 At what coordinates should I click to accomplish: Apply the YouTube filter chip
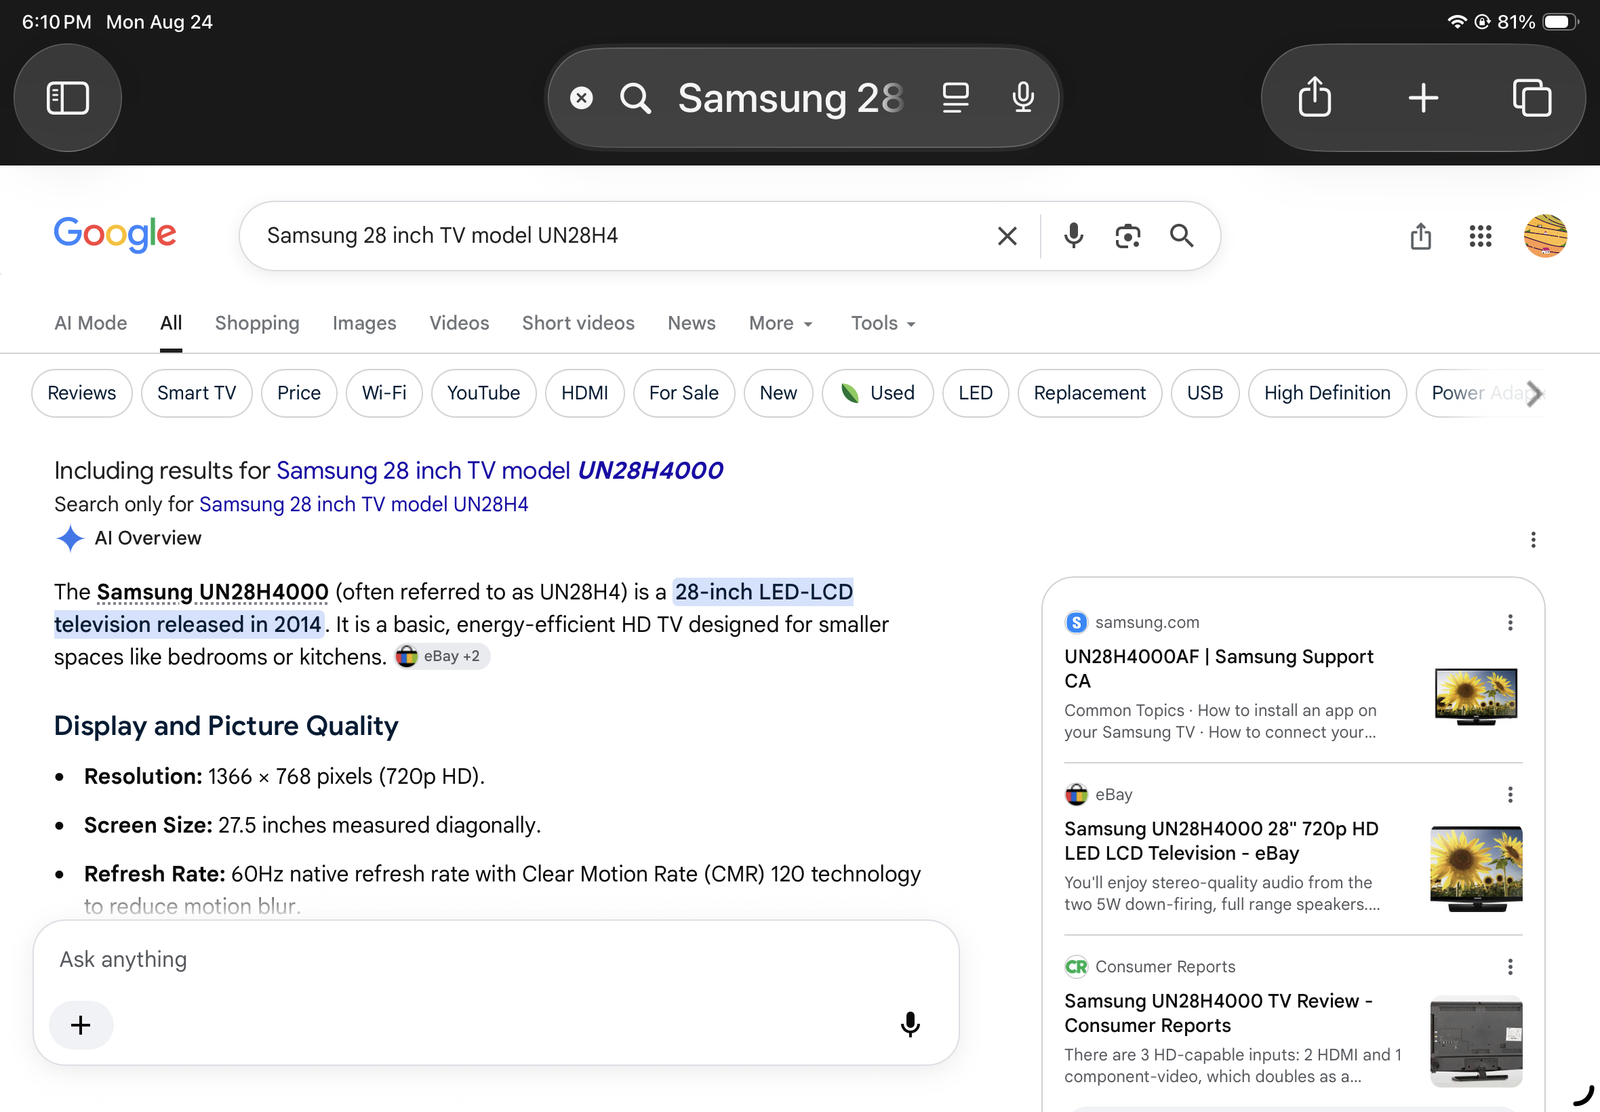coord(484,393)
